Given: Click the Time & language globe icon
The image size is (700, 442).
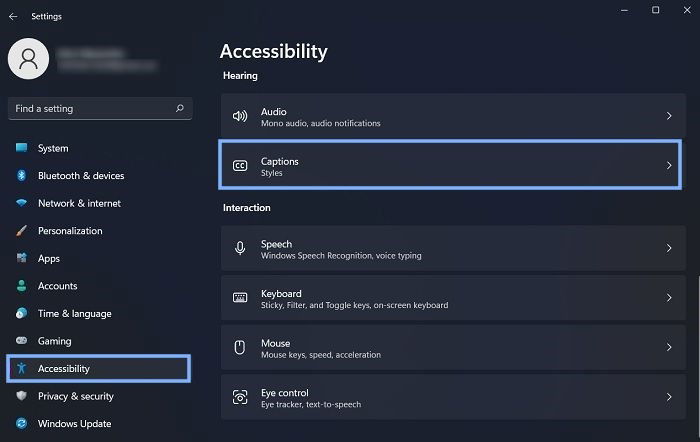Looking at the screenshot, I should pos(21,313).
